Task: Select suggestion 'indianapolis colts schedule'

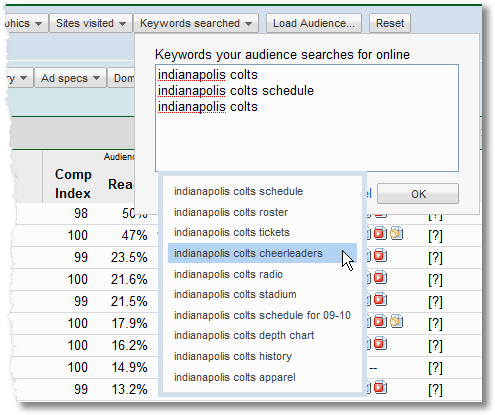Action: pos(262,191)
